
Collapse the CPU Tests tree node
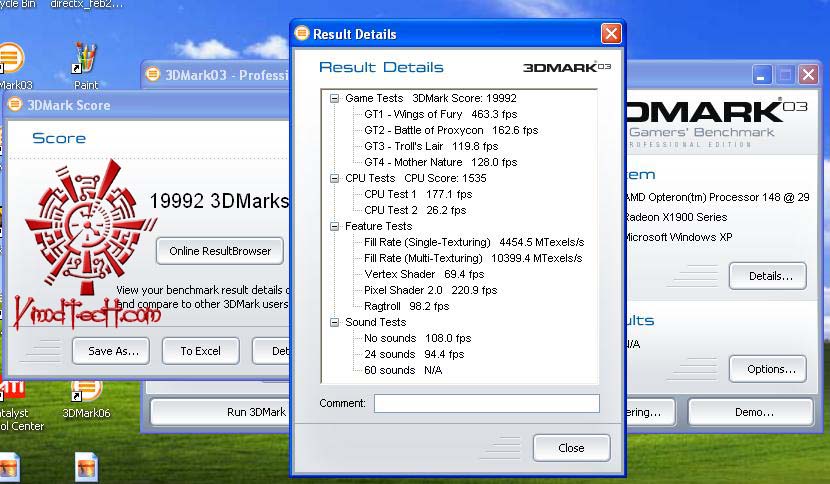point(335,178)
